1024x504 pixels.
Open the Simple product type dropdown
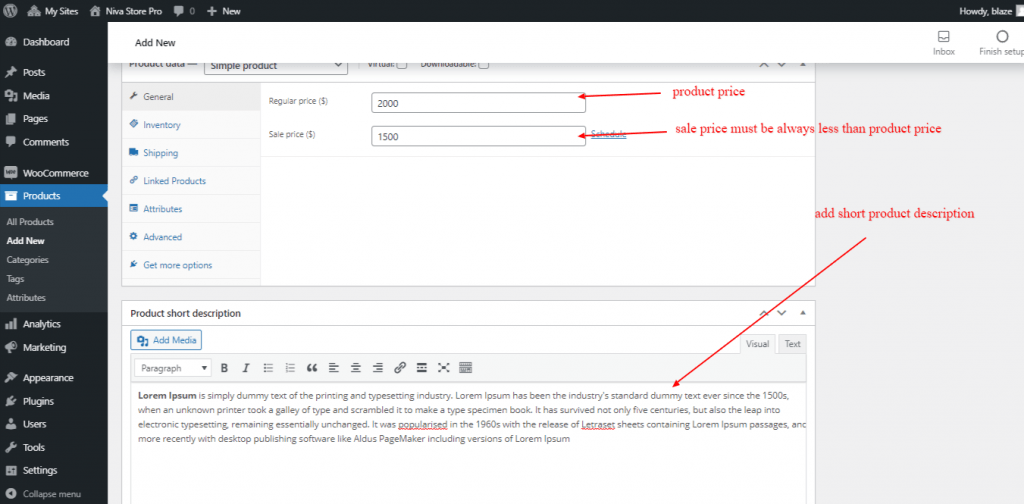[x=276, y=65]
